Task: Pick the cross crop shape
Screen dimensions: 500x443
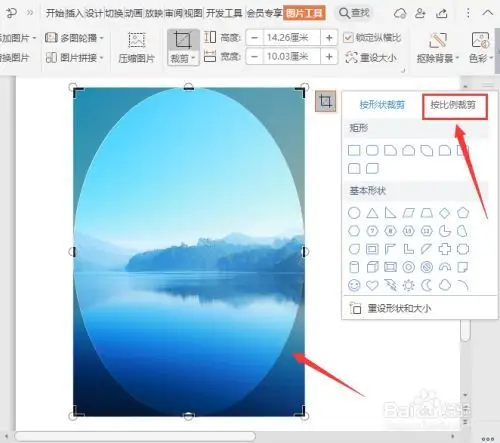Action: tap(444, 249)
